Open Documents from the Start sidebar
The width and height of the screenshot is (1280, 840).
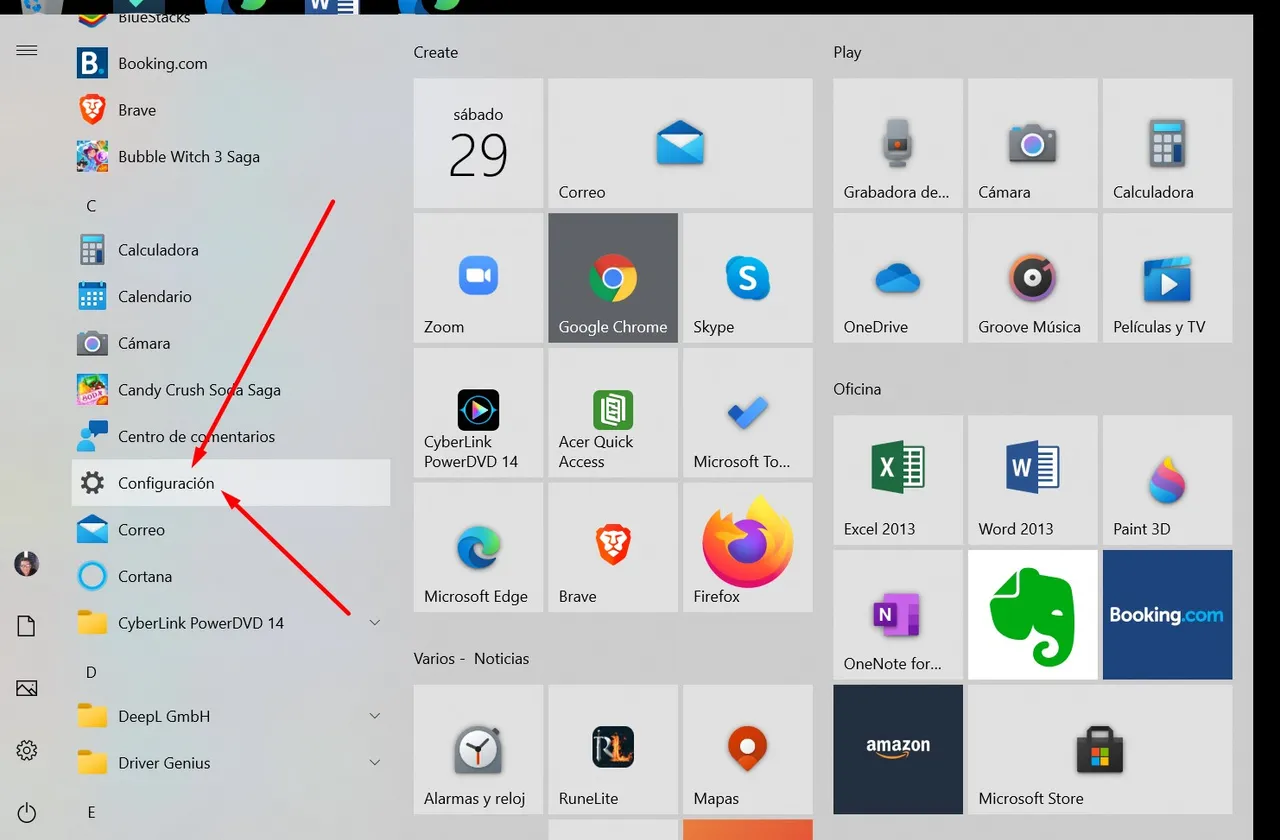point(27,626)
